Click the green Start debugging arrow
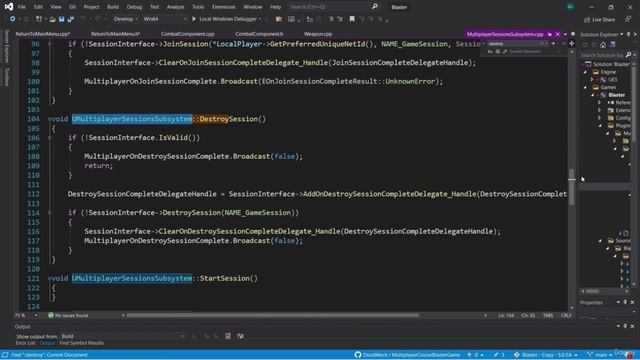The image size is (640, 360). [x=194, y=19]
